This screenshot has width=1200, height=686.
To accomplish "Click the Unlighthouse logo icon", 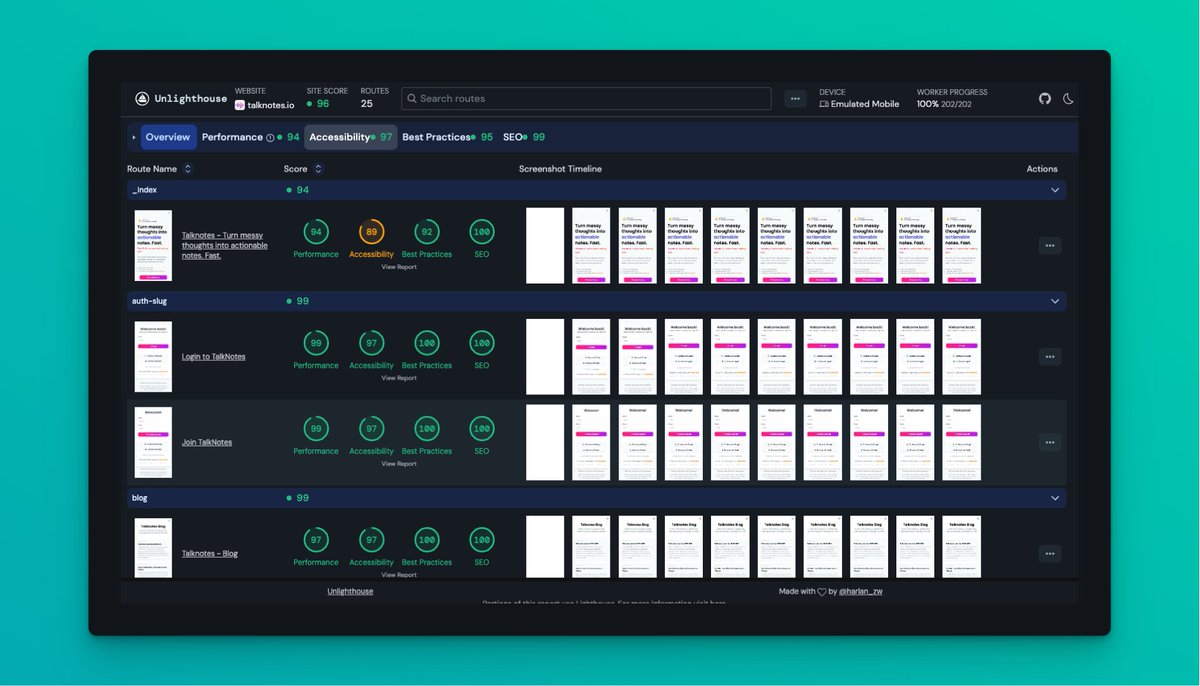I will (142, 99).
